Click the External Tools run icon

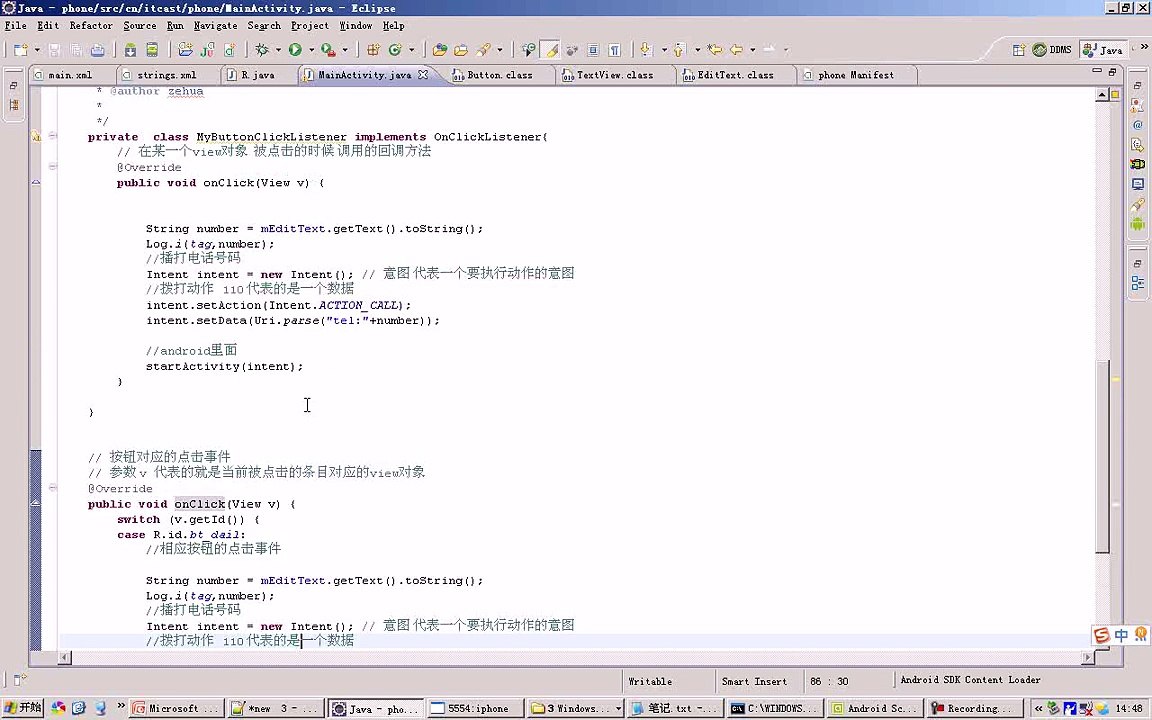click(x=328, y=50)
